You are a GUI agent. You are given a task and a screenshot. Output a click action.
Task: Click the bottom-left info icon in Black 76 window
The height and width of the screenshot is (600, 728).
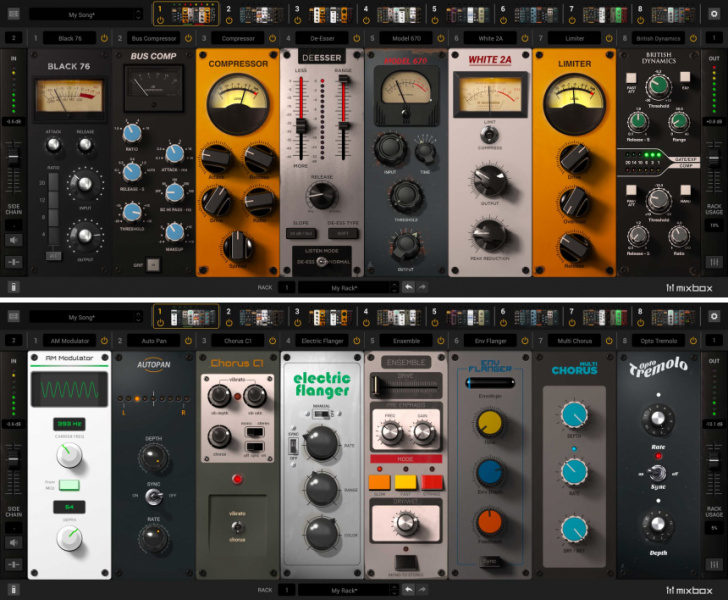coord(13,287)
